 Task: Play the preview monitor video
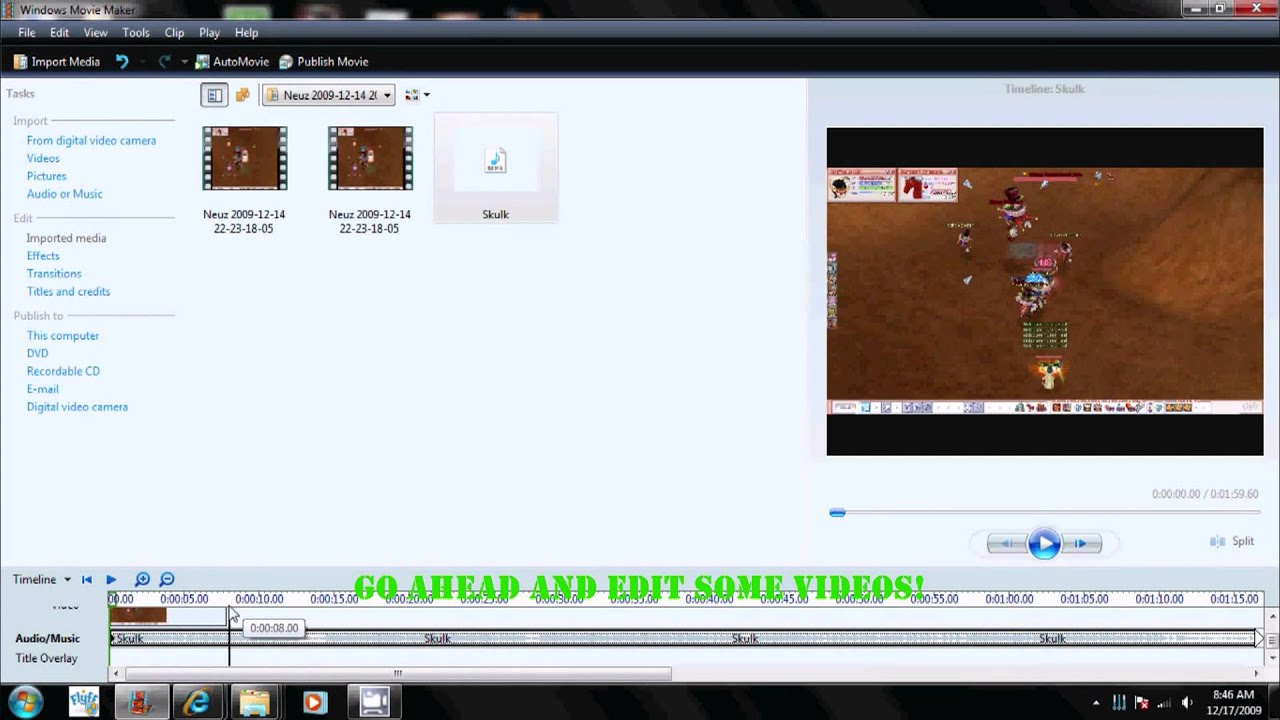1044,544
